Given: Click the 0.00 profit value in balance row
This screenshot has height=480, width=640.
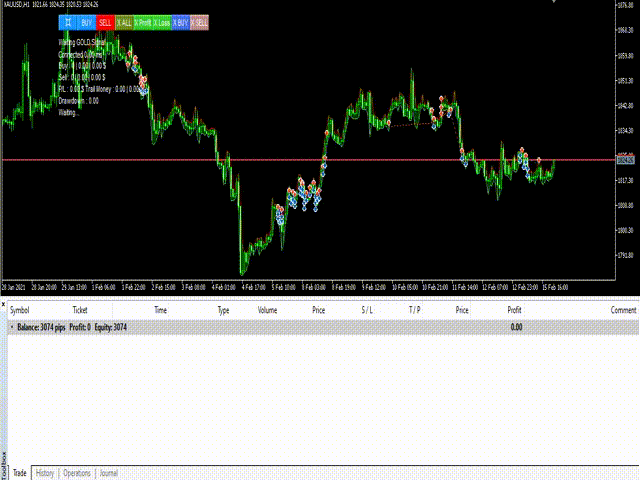Looking at the screenshot, I should pos(516,327).
